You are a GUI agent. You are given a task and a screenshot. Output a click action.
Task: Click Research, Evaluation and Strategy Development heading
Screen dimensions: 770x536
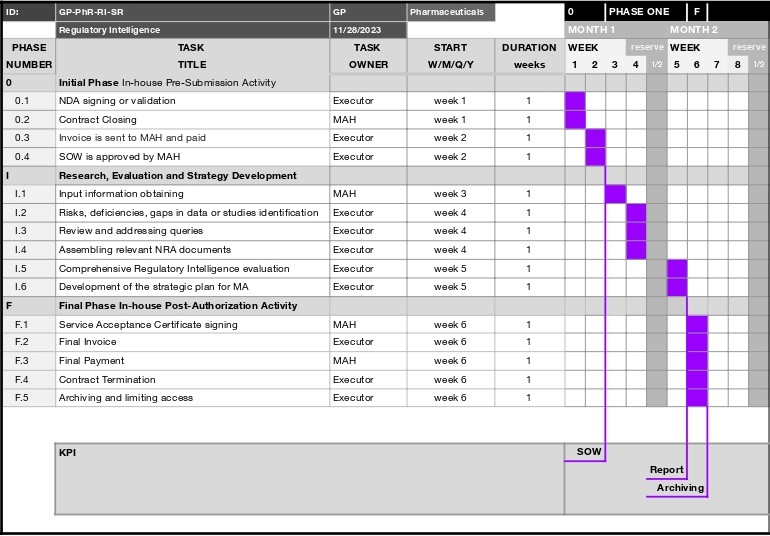[177, 176]
